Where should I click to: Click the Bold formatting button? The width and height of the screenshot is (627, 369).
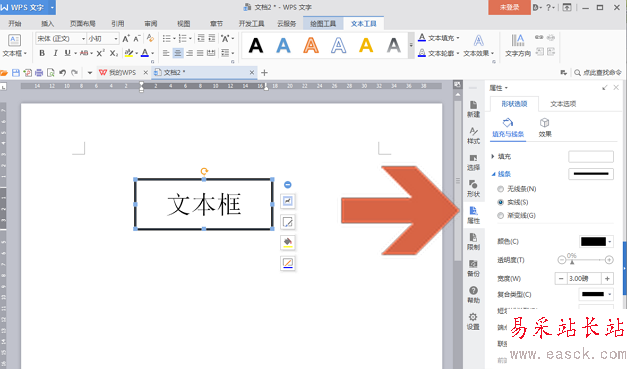[42, 53]
